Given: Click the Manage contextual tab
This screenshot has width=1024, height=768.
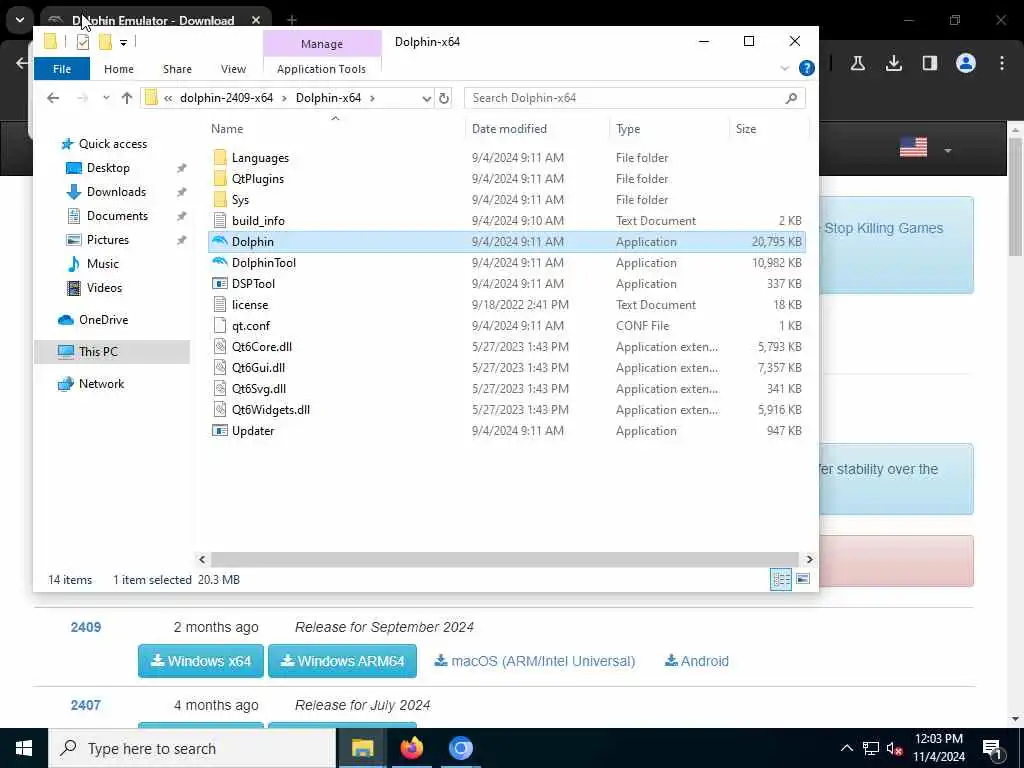Looking at the screenshot, I should 322,44.
